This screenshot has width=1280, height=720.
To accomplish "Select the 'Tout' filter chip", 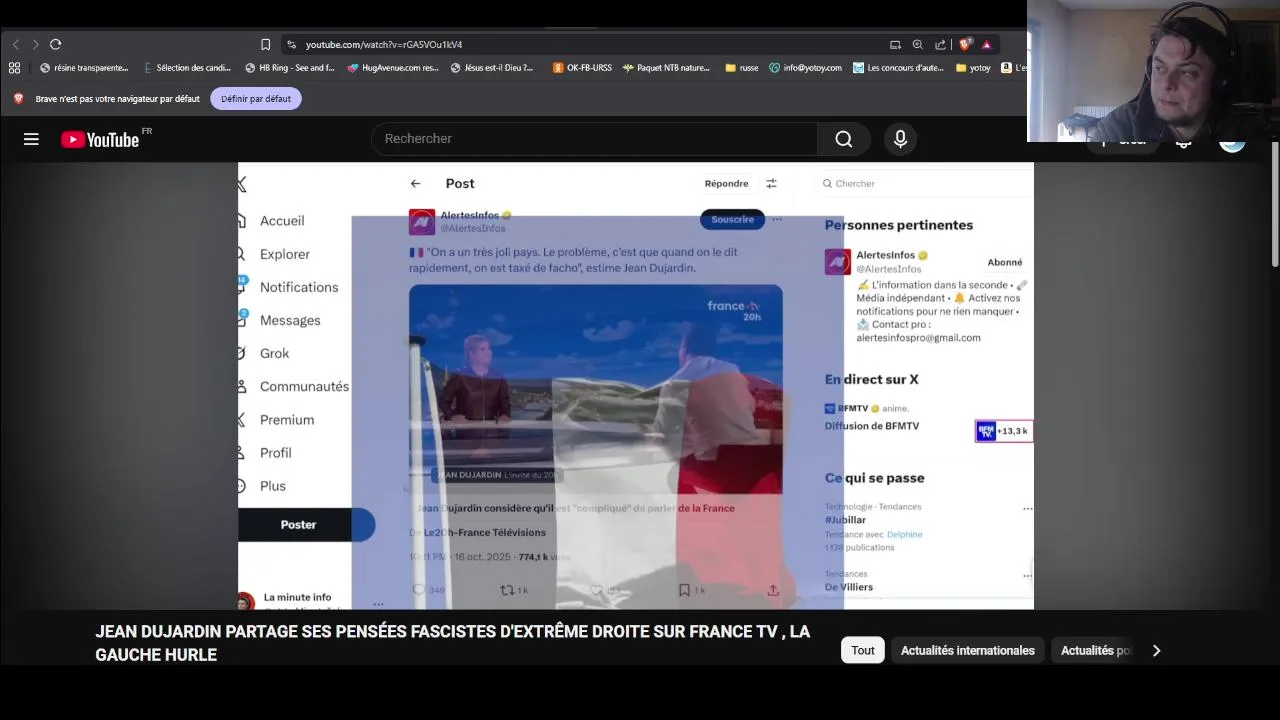I will tap(863, 650).
